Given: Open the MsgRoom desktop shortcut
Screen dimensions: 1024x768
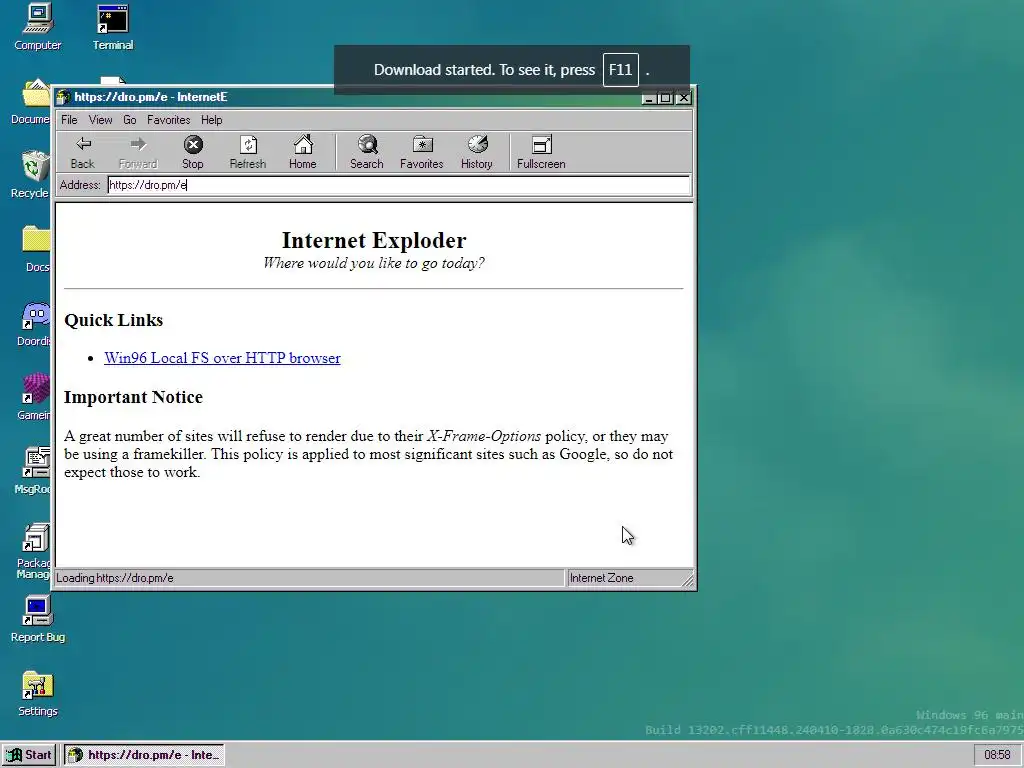Looking at the screenshot, I should (33, 471).
